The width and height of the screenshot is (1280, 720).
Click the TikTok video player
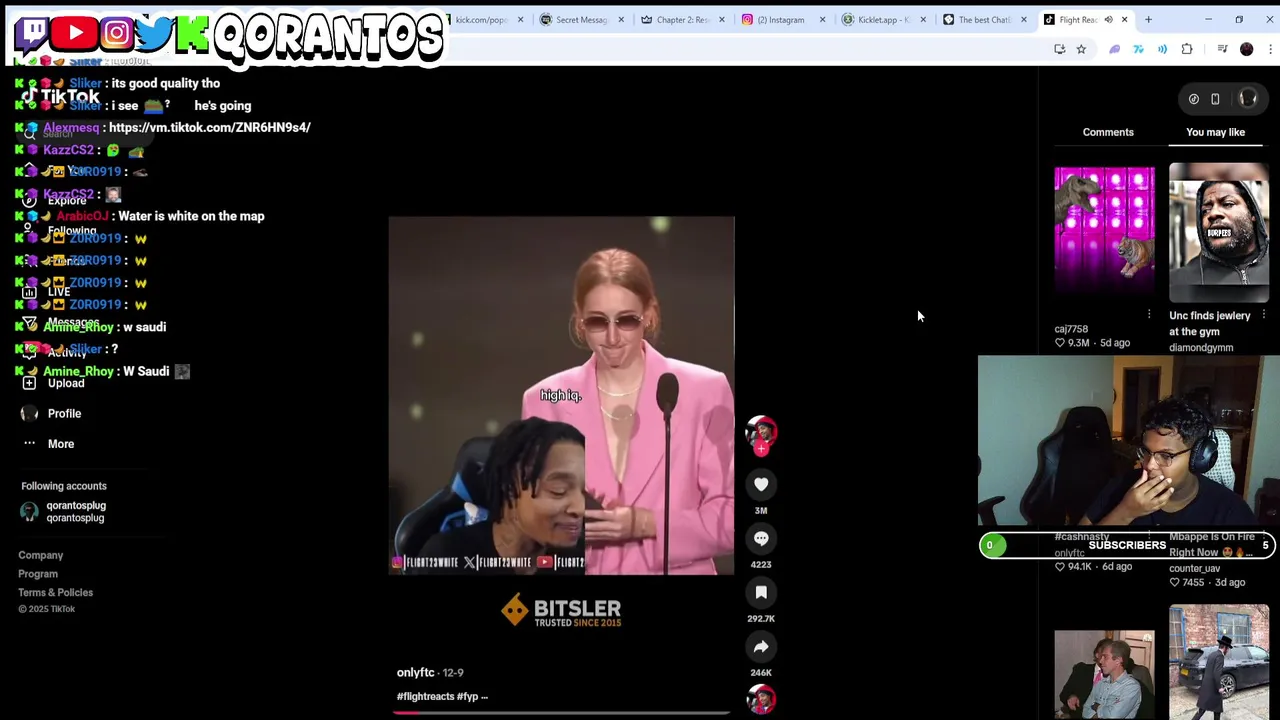(x=561, y=395)
